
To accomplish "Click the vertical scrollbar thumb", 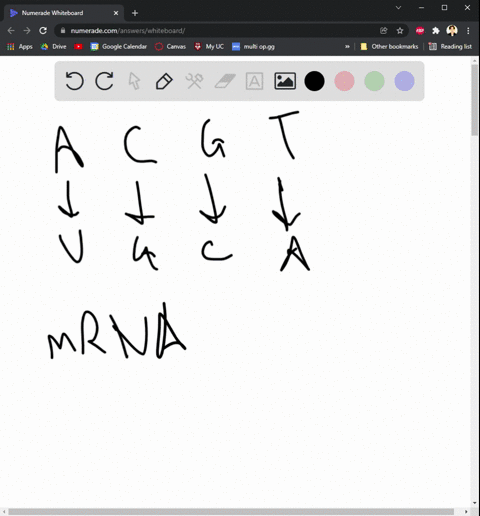I will 475,100.
